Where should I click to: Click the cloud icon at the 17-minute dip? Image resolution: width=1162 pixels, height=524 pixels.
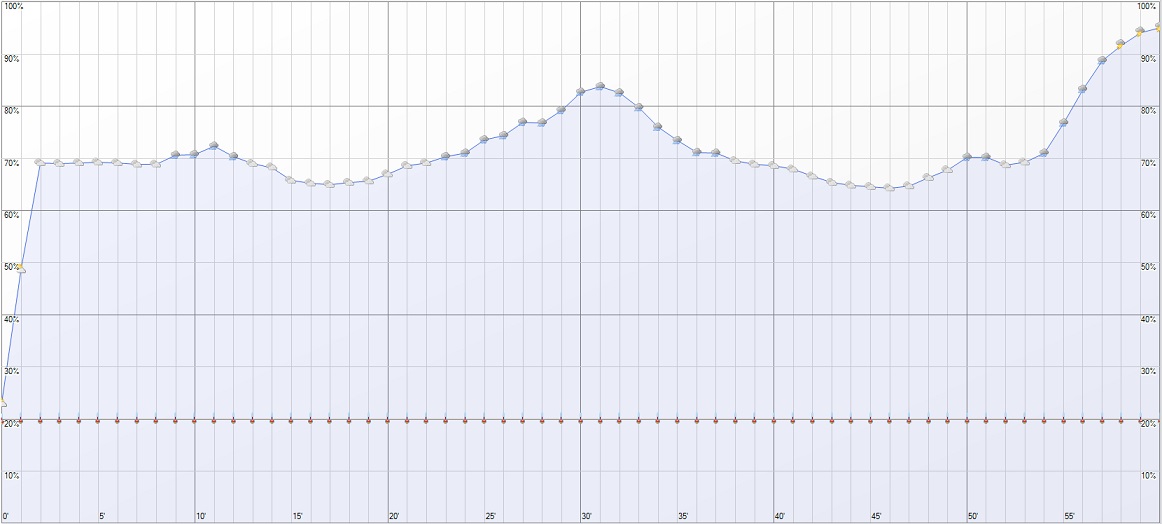click(x=329, y=184)
